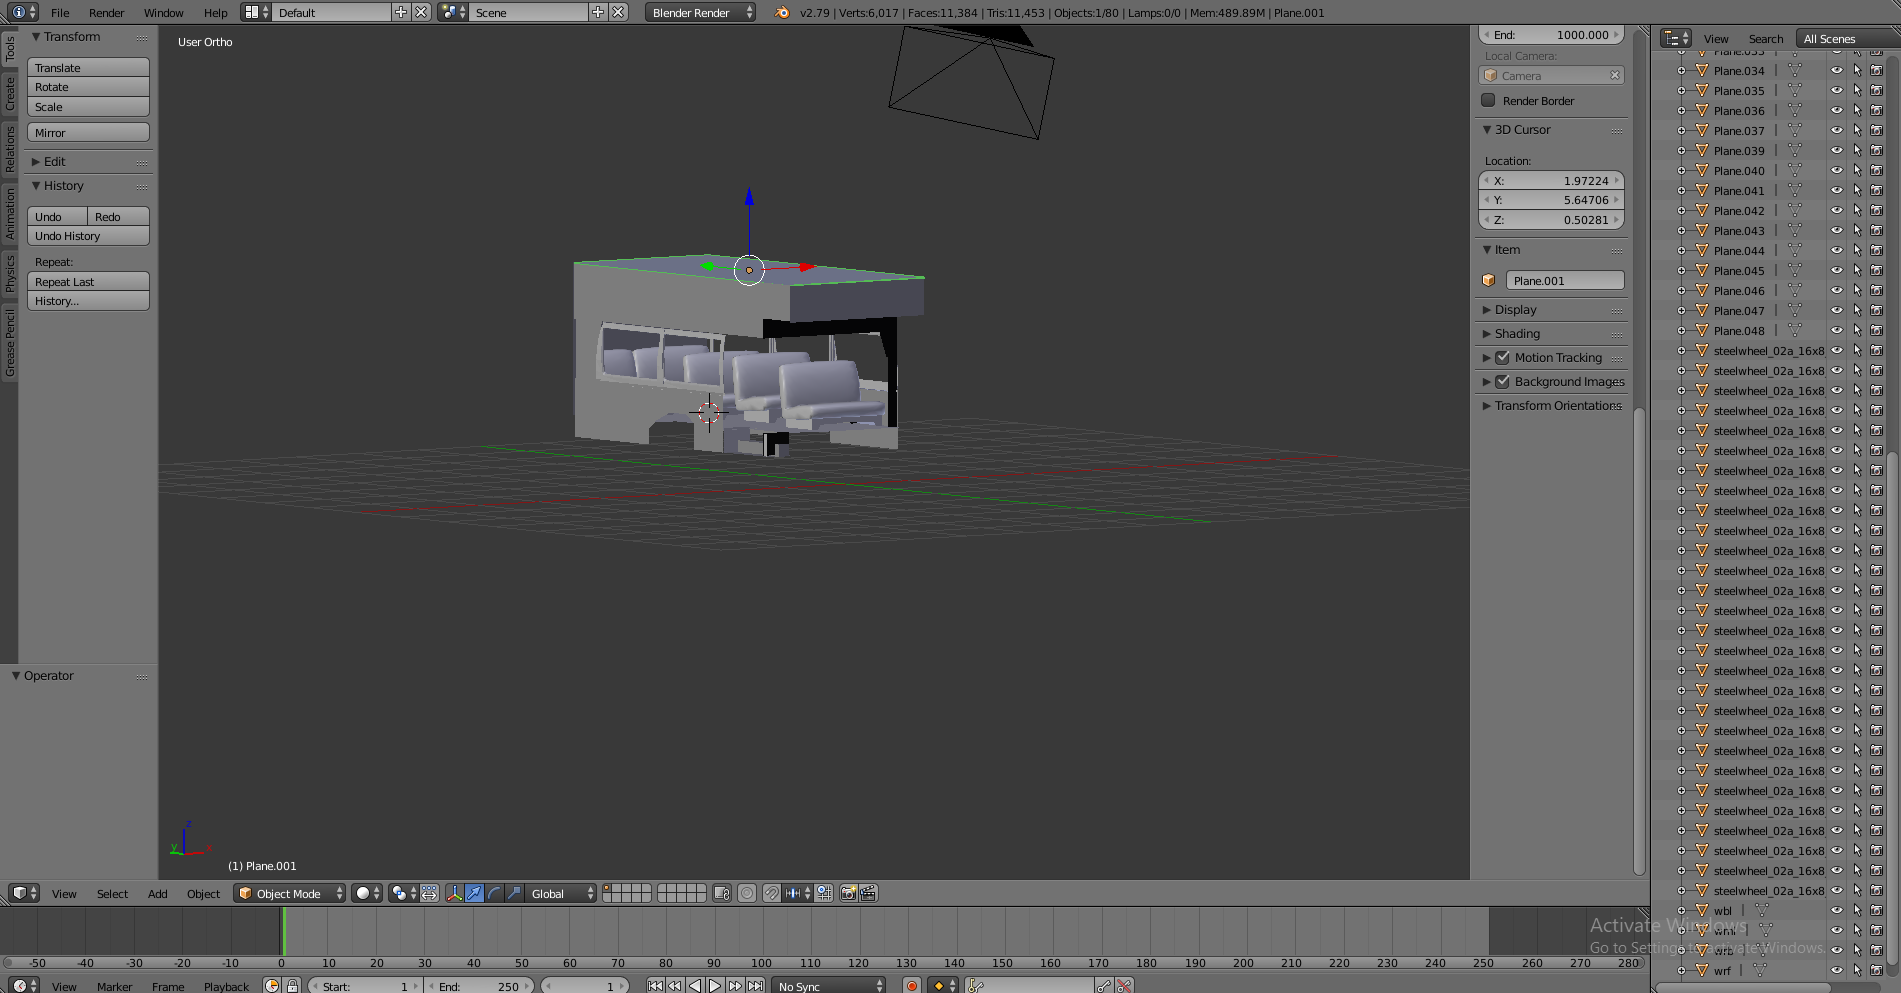Open the pivot point selector
The image size is (1901, 993).
[x=404, y=893]
